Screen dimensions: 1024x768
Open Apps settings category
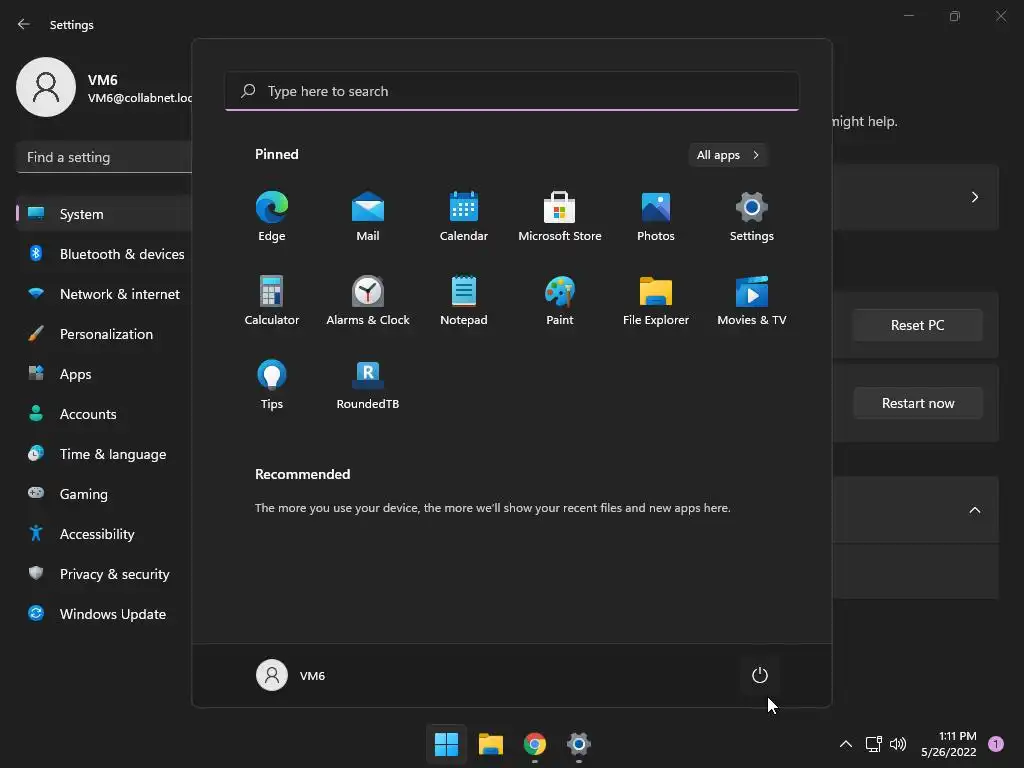pyautogui.click(x=104, y=374)
